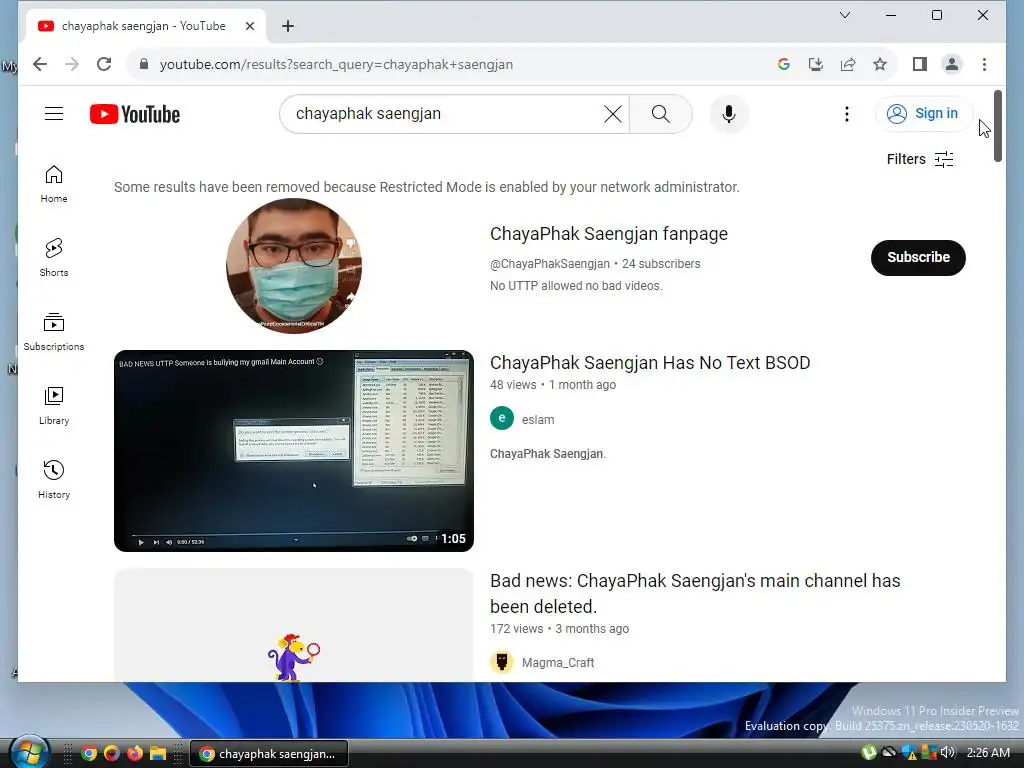This screenshot has width=1024, height=768.
Task: Open File Explorer from the taskbar
Action: [x=157, y=754]
